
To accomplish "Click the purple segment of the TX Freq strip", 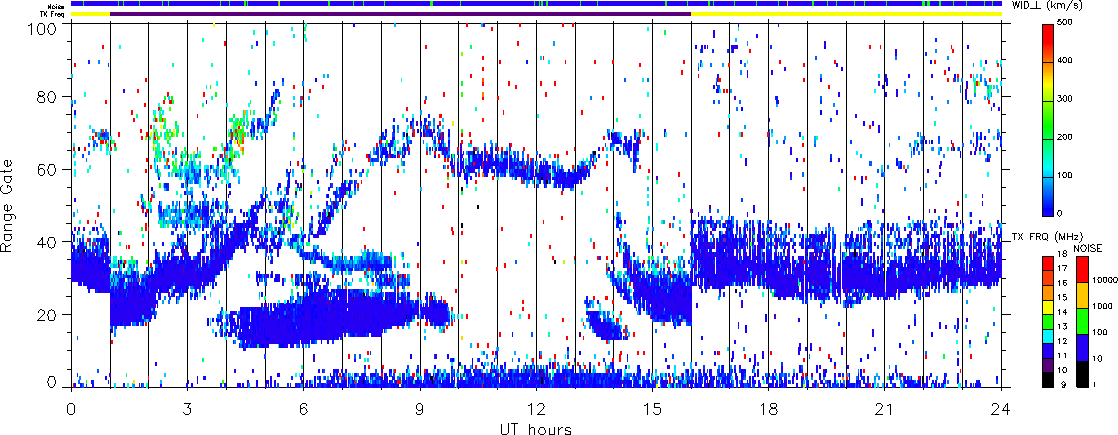I will pos(400,14).
